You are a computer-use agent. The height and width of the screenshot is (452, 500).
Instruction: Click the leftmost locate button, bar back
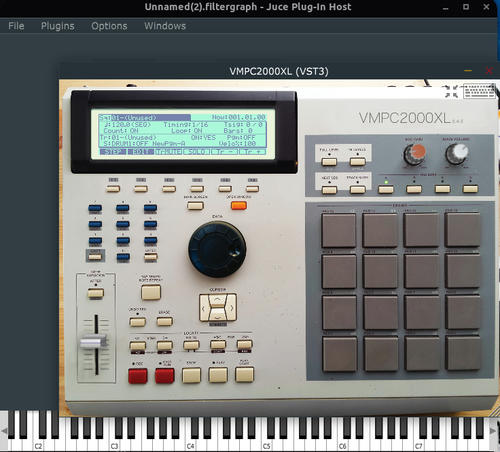pos(138,345)
